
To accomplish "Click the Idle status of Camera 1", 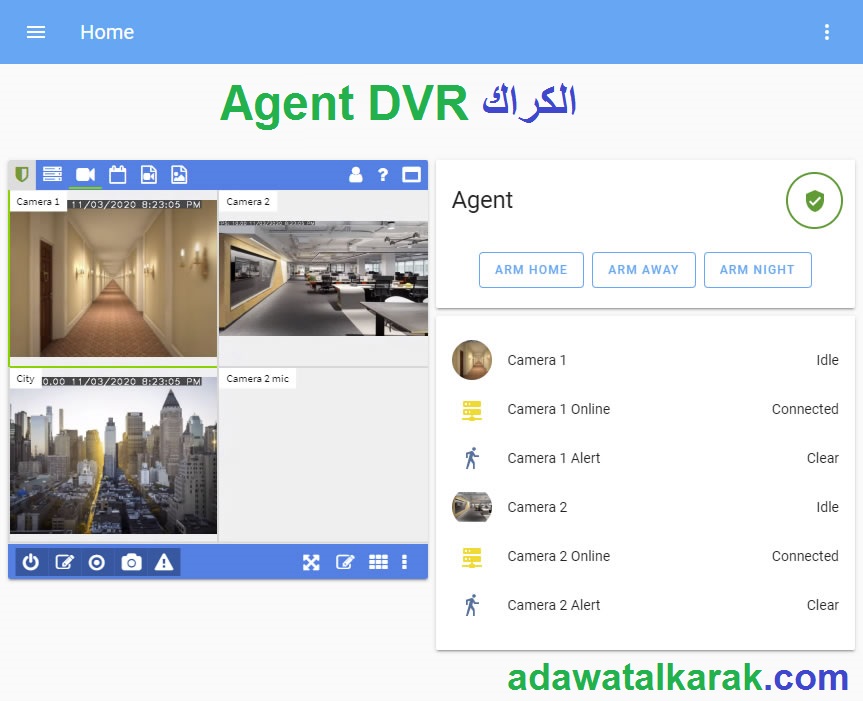I will tap(827, 360).
